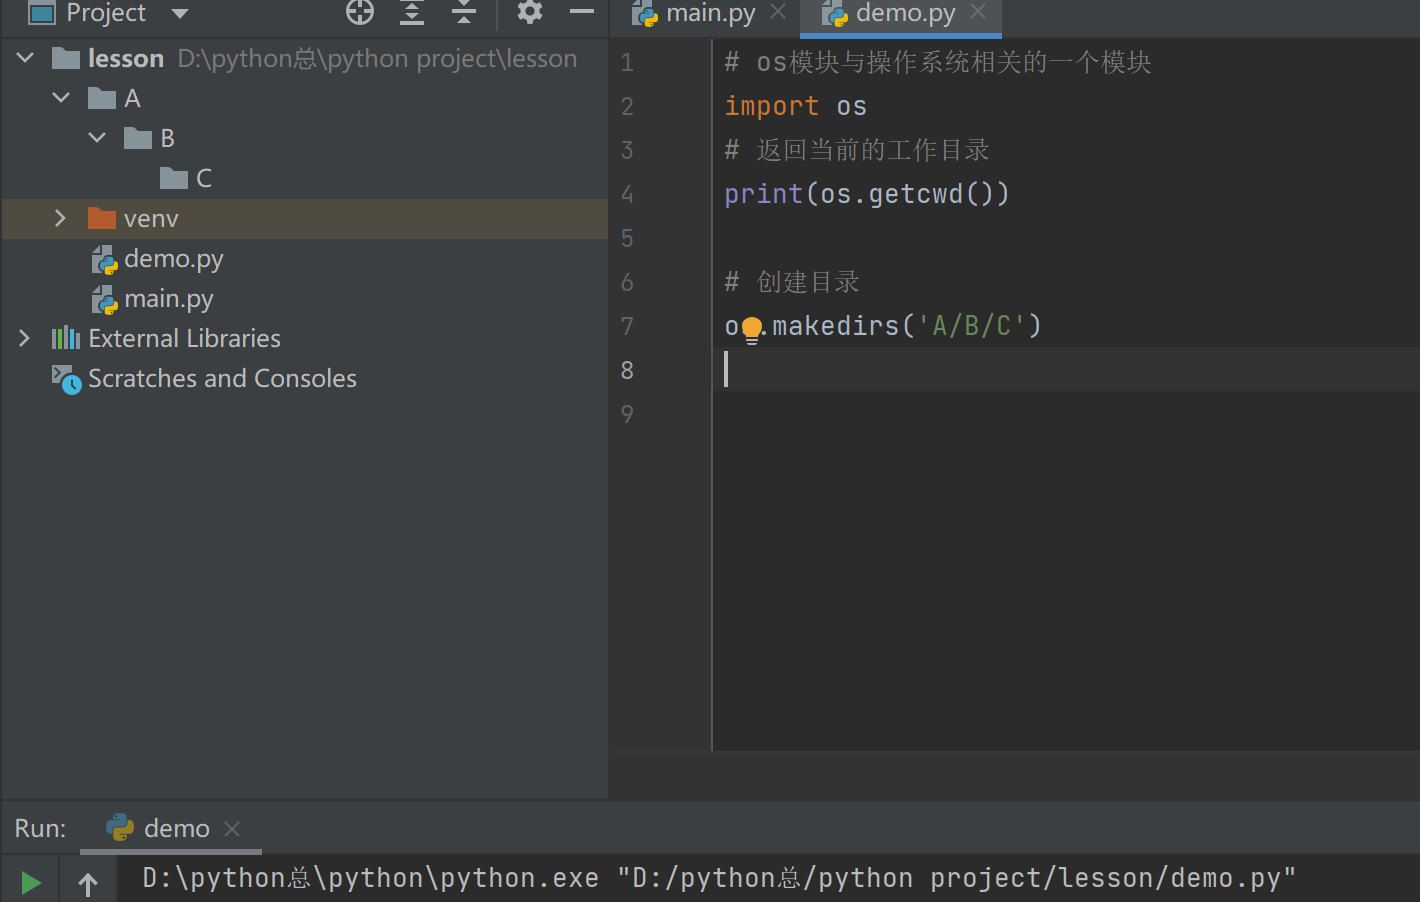This screenshot has width=1420, height=902.
Task: Click the print(os.getcwd()) line
Action: (867, 194)
